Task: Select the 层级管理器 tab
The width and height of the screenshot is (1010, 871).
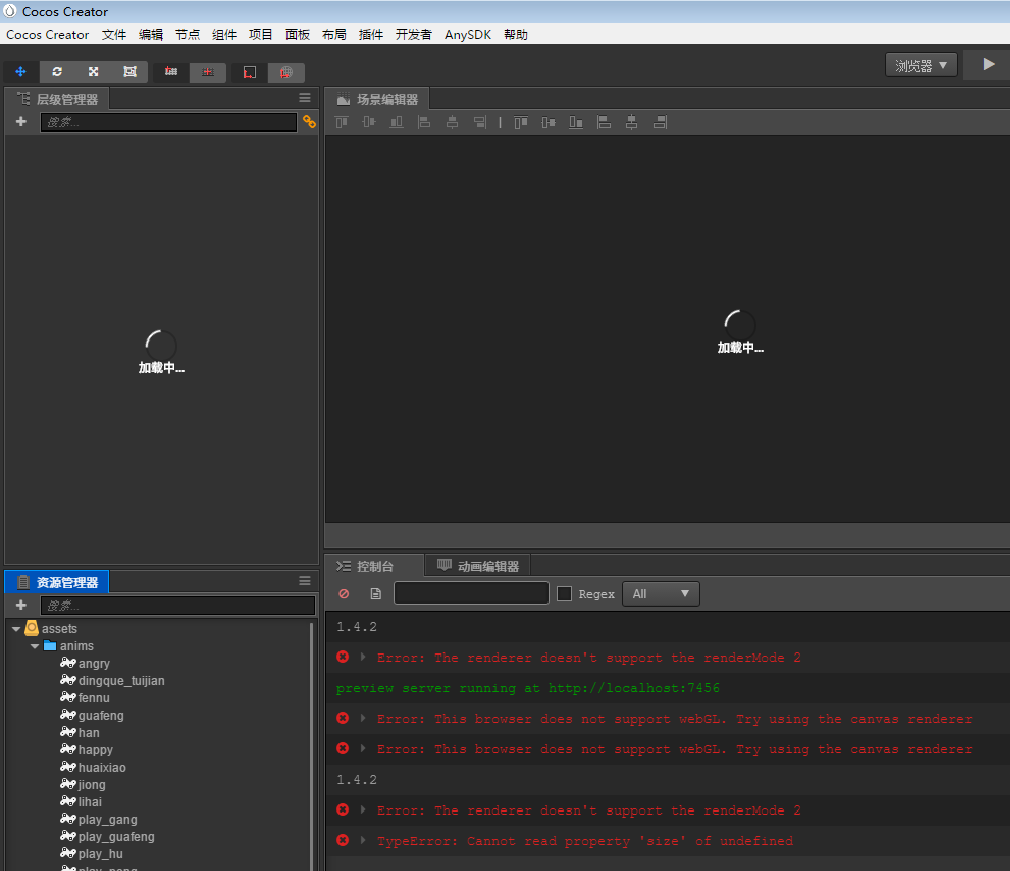Action: click(x=57, y=99)
